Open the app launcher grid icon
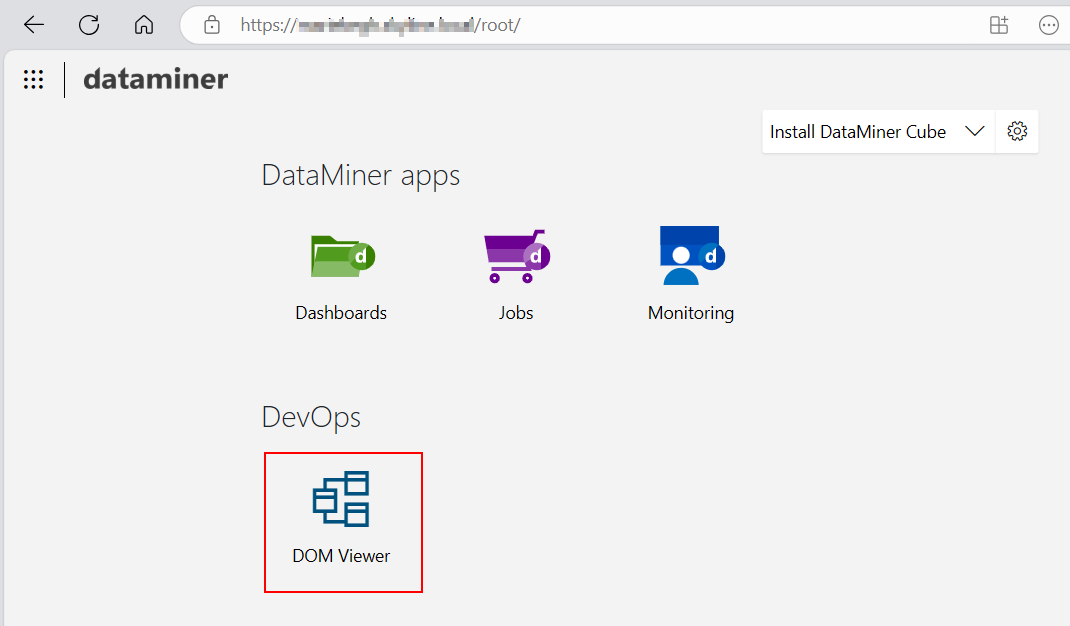Screen dimensions: 1070x626 pos(33,79)
